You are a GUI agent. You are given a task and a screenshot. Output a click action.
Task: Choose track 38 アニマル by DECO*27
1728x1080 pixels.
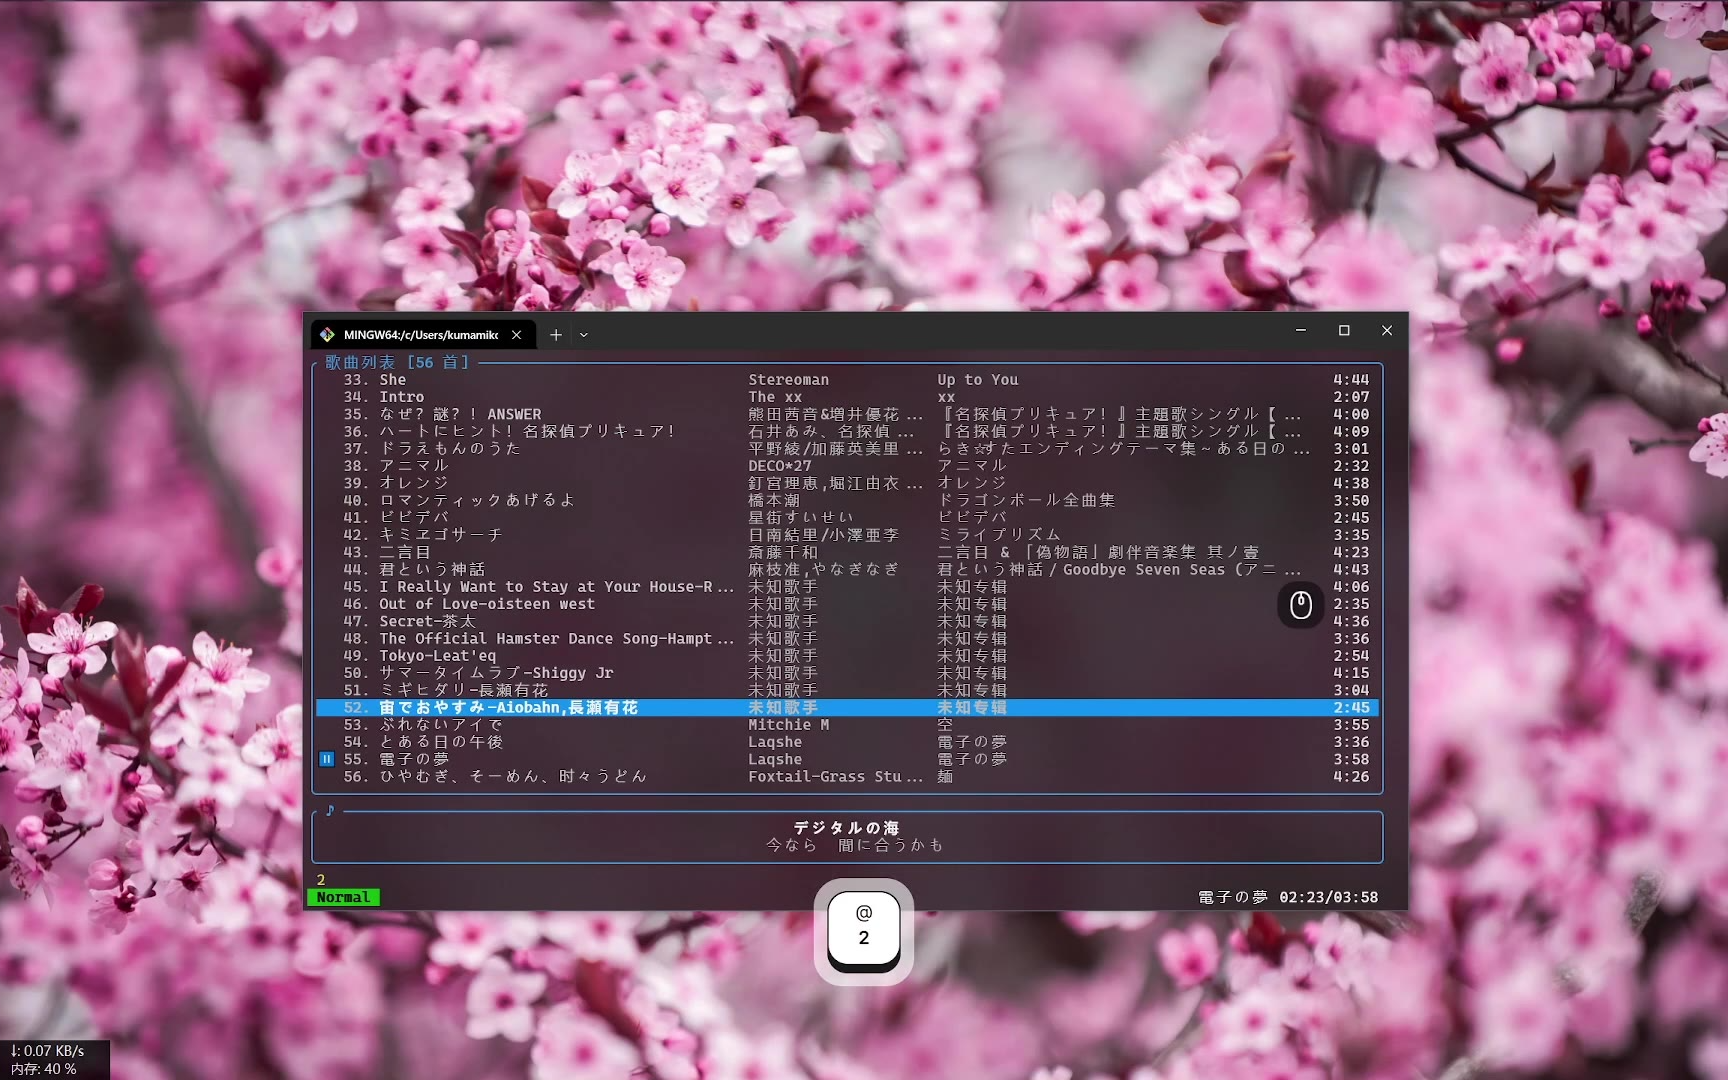414,466
